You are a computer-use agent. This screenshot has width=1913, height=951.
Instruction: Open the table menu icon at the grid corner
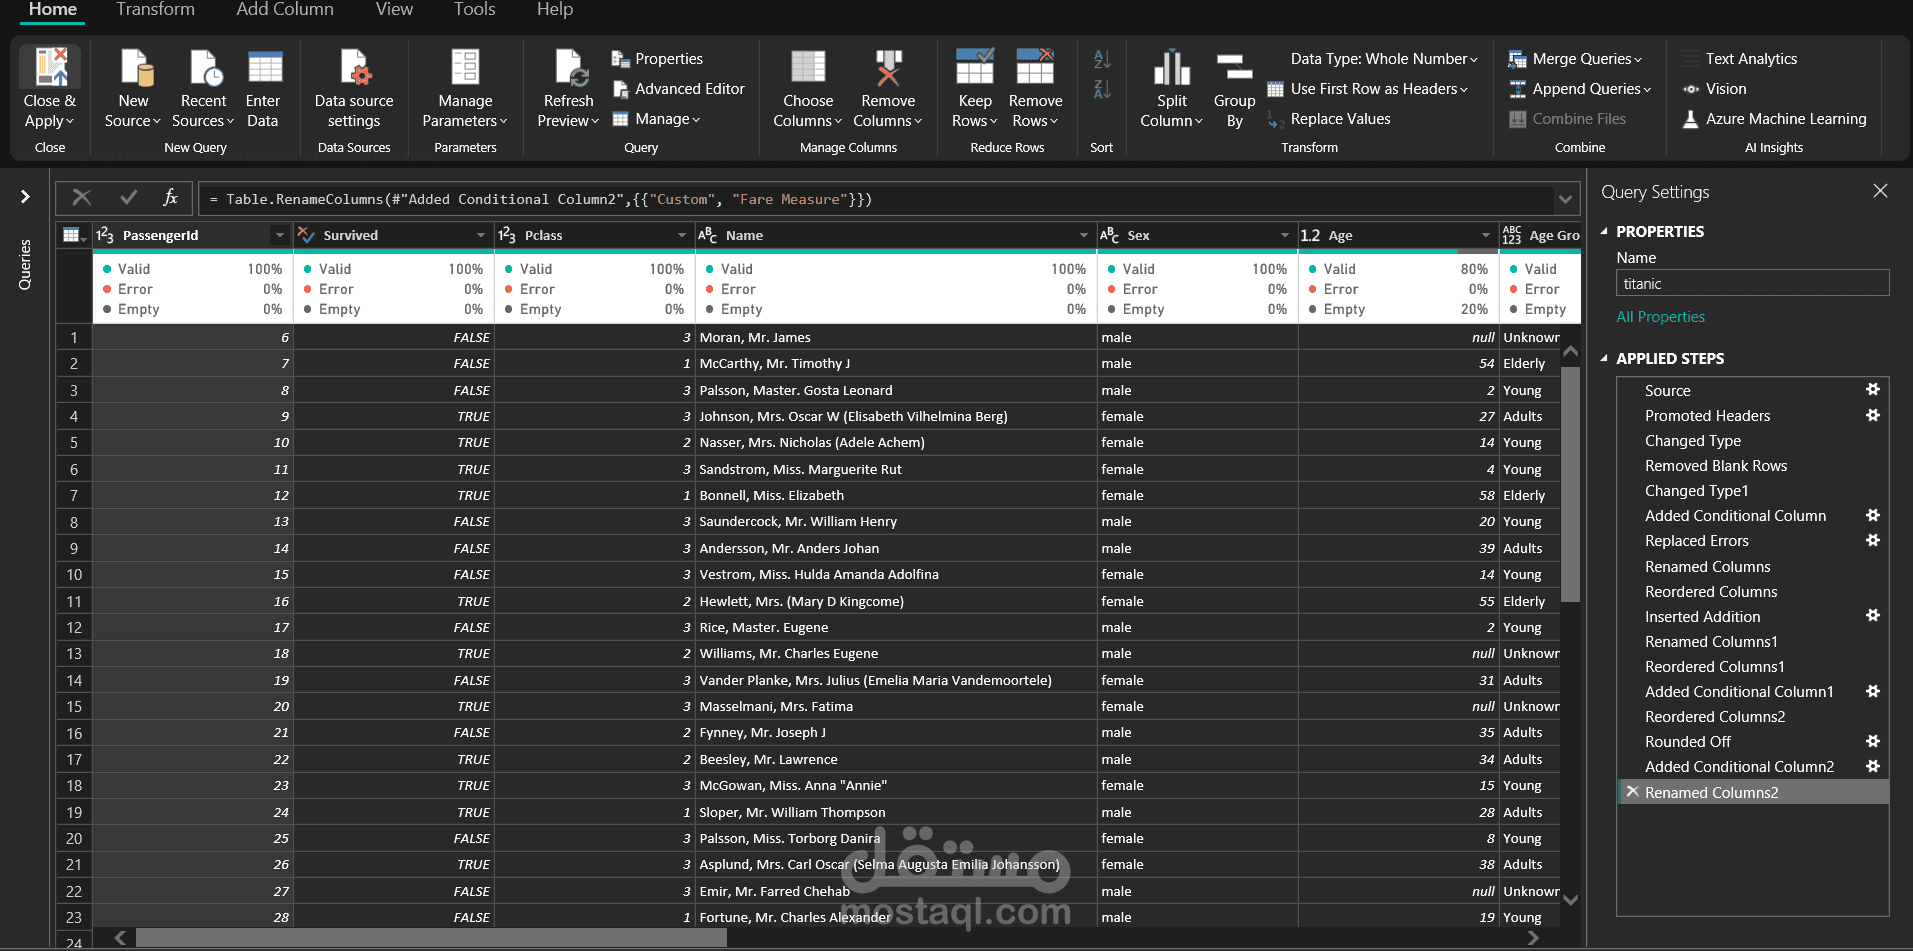pos(74,235)
